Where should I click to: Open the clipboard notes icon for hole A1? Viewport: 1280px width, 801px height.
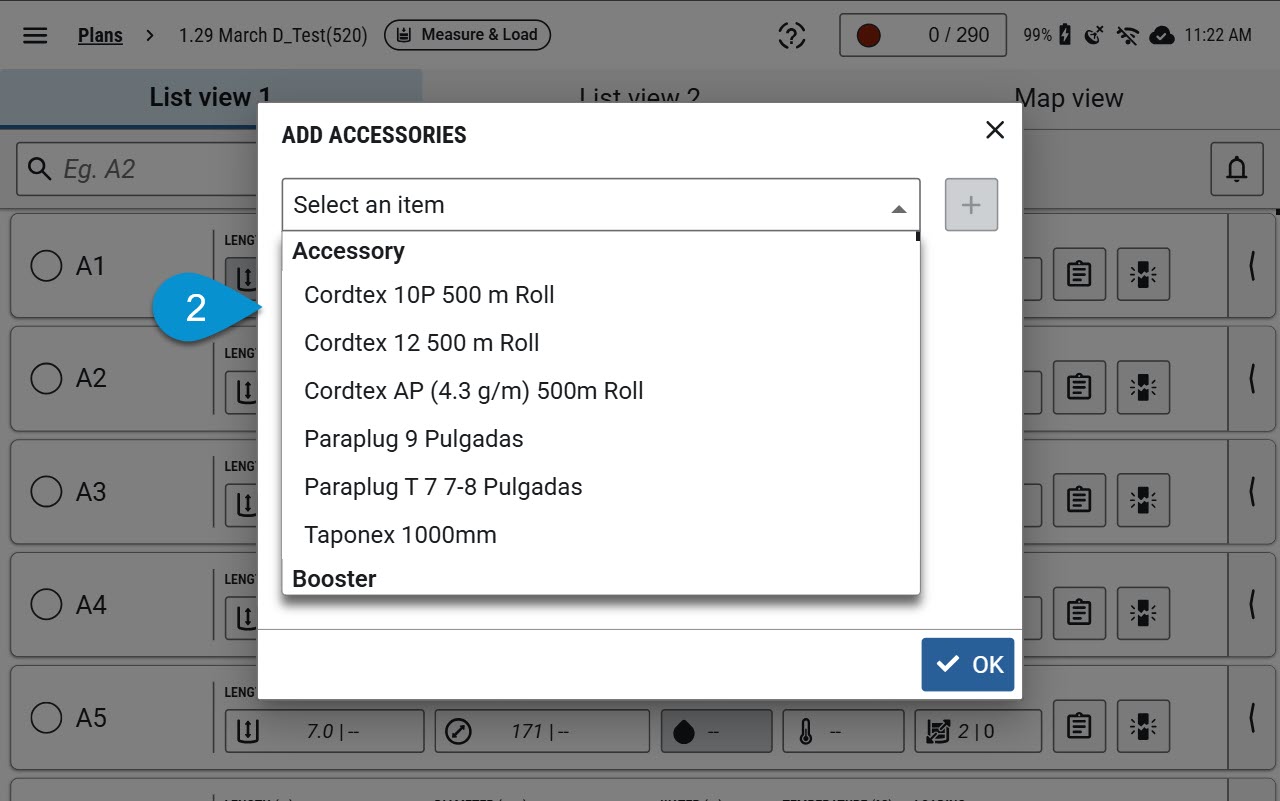pyautogui.click(x=1079, y=273)
